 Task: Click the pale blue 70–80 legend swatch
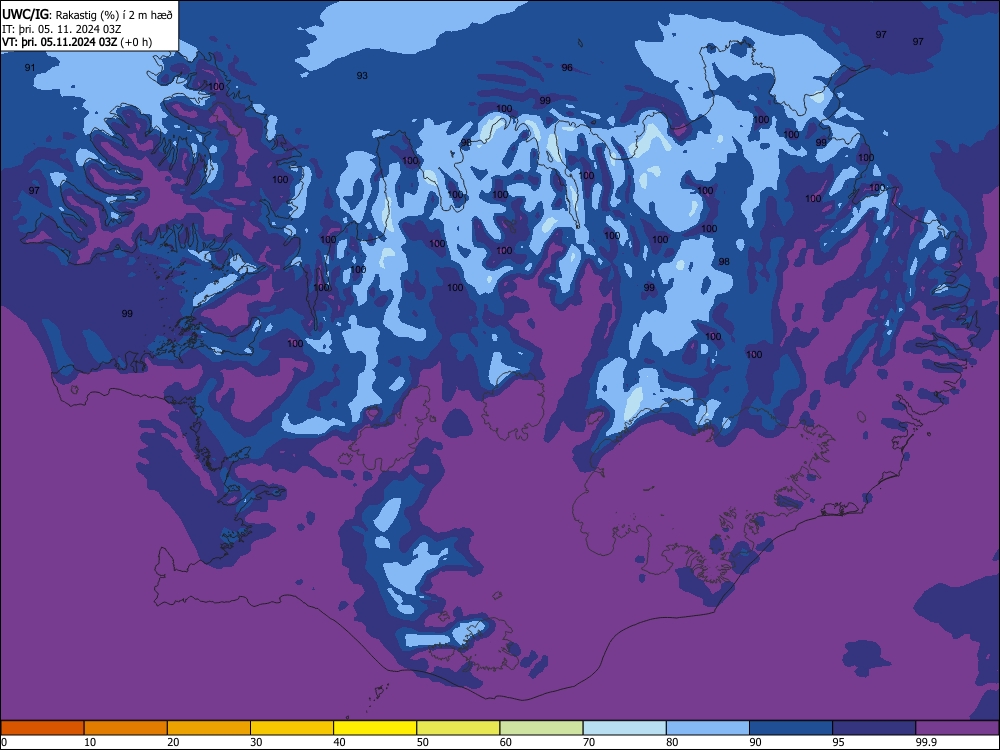(624, 728)
